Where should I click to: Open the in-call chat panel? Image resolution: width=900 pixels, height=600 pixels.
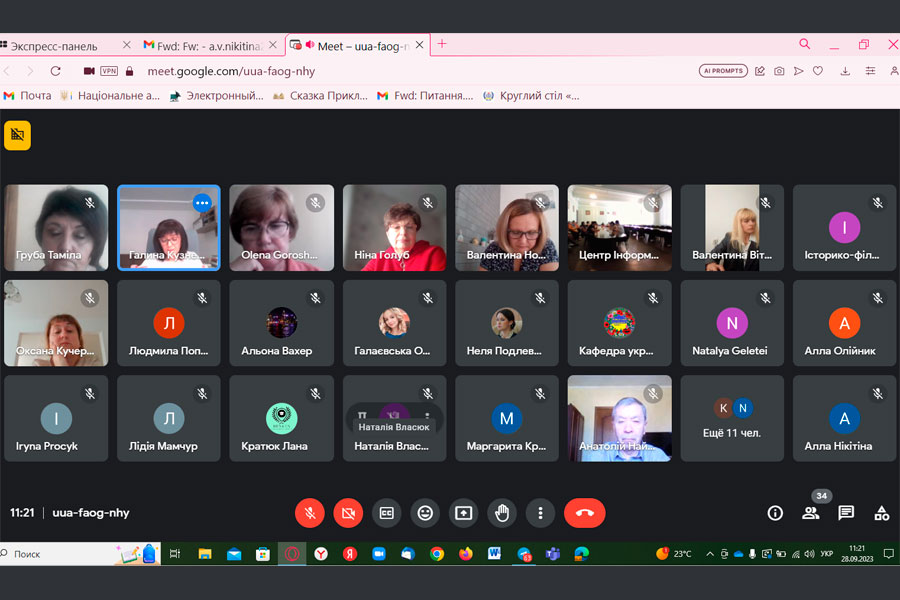[846, 513]
